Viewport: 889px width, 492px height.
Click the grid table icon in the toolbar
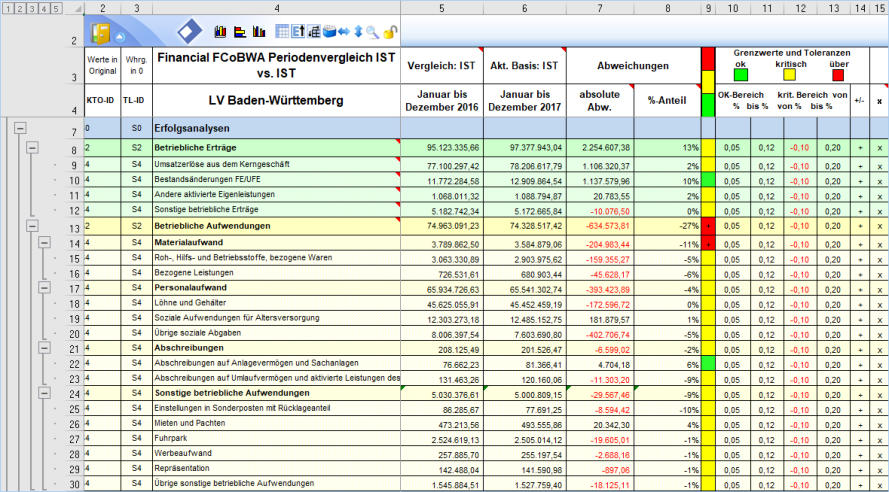282,33
